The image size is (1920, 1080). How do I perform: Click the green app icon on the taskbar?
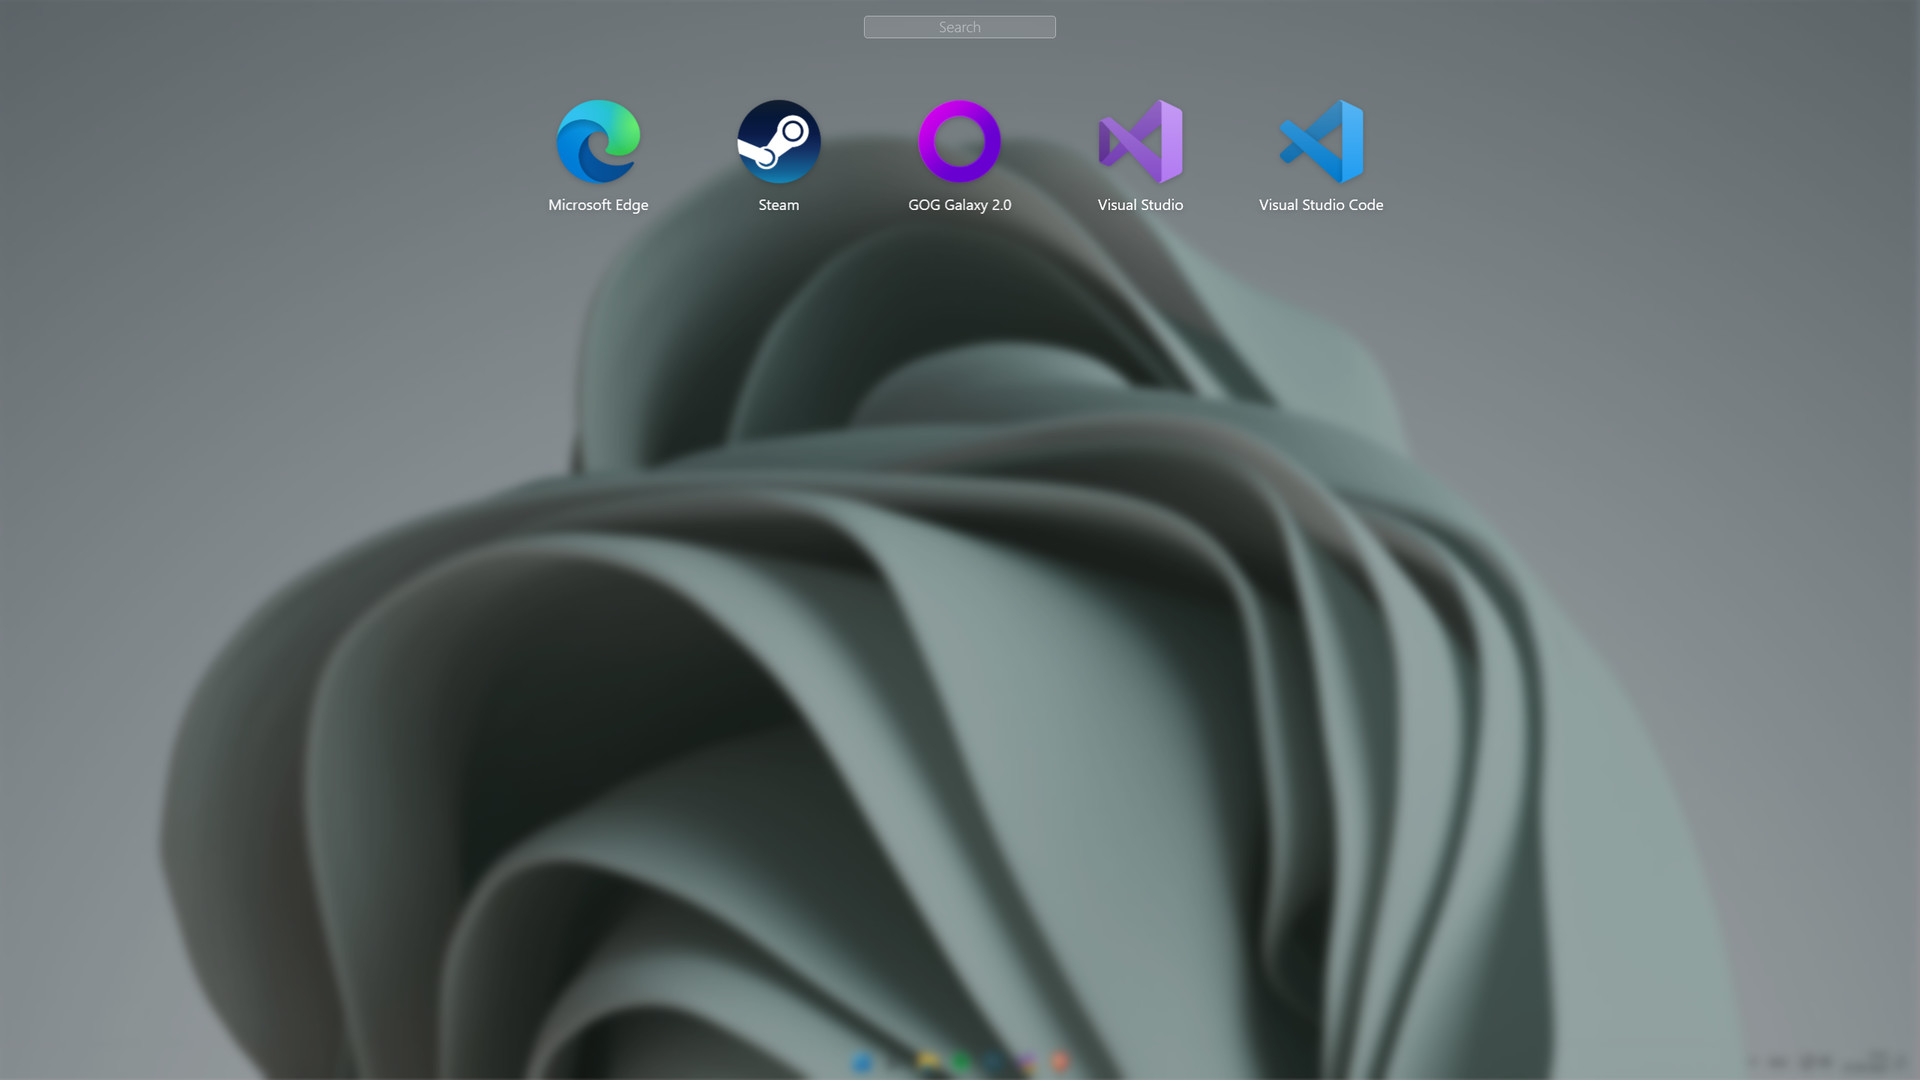pos(961,1062)
